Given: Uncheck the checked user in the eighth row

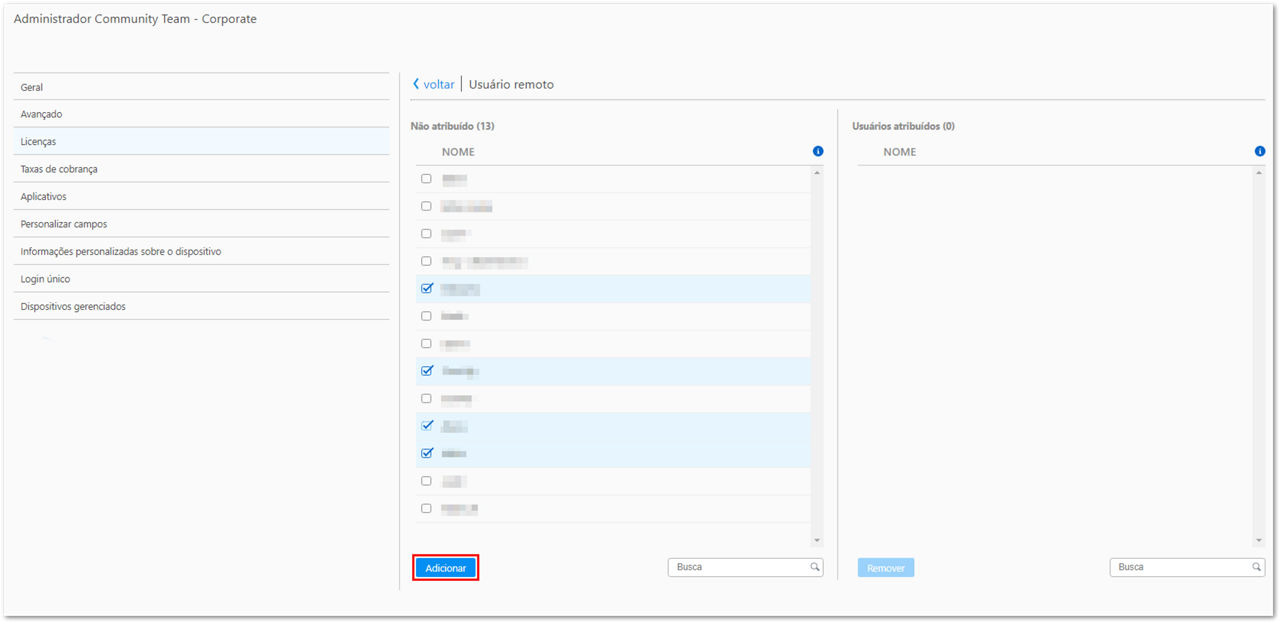Looking at the screenshot, I should (x=427, y=371).
